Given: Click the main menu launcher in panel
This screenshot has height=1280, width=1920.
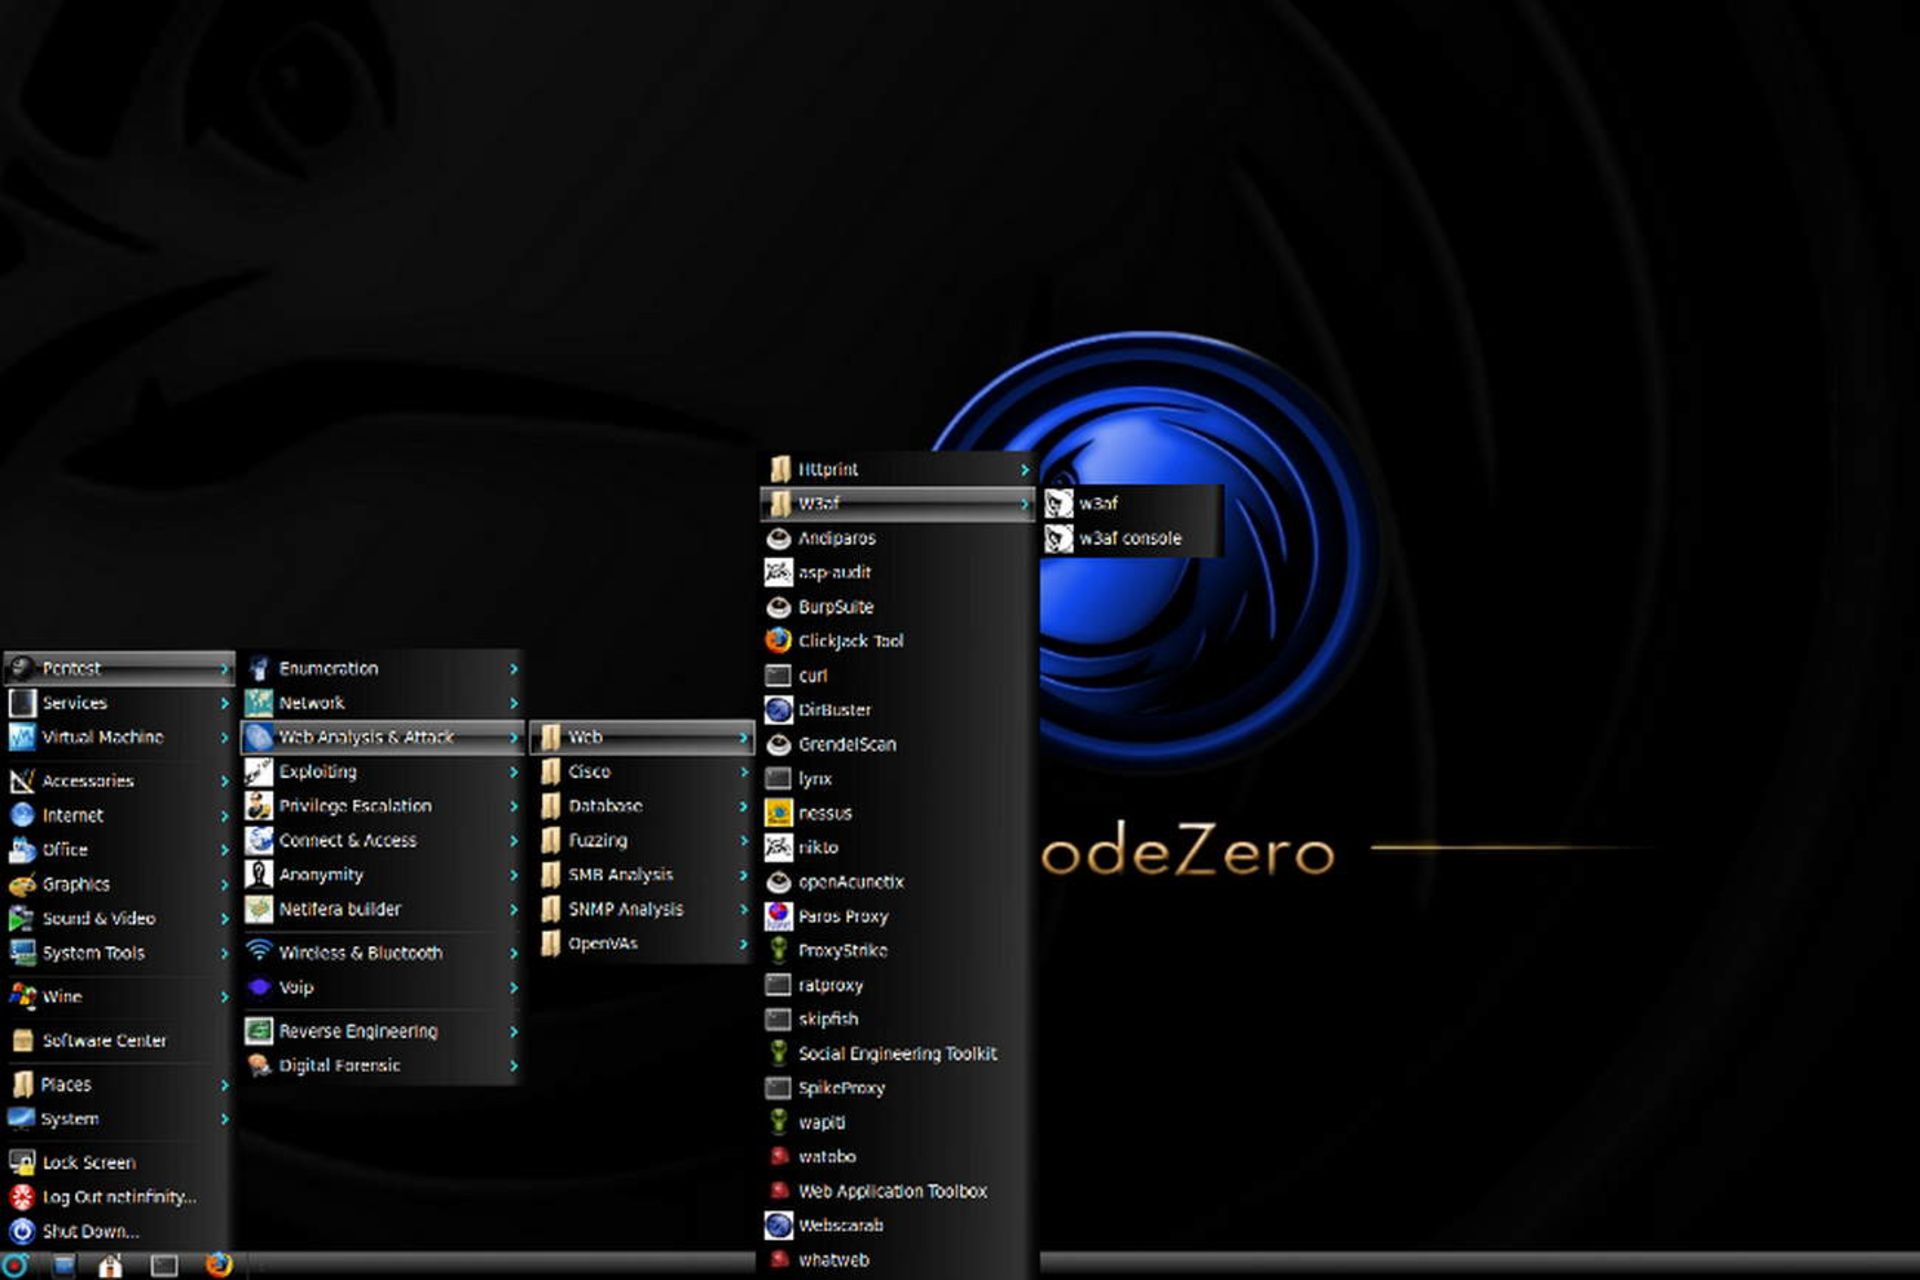Looking at the screenshot, I should tap(15, 1266).
